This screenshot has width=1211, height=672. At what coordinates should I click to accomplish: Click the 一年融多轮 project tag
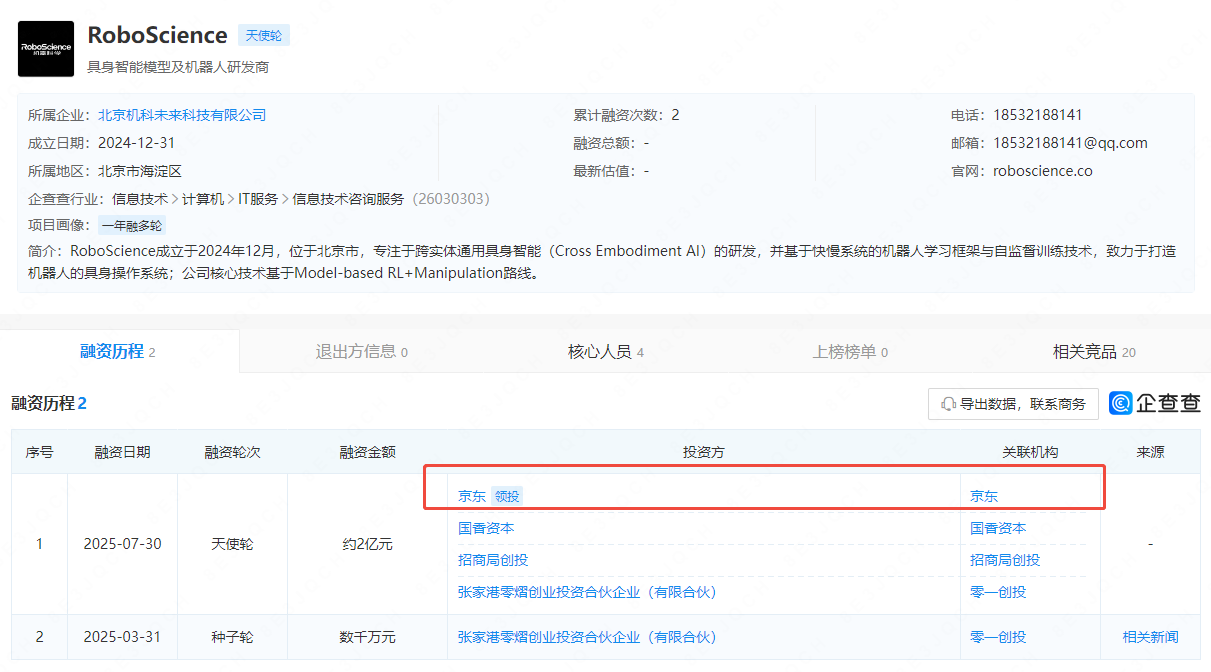[x=132, y=226]
